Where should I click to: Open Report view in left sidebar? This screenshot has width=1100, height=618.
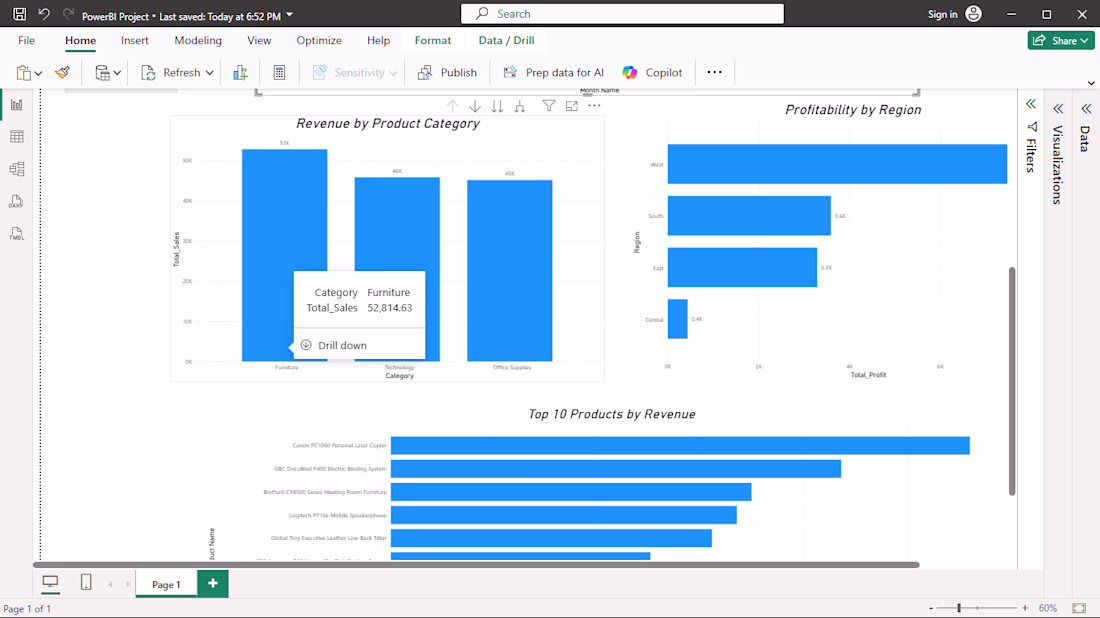click(x=17, y=105)
